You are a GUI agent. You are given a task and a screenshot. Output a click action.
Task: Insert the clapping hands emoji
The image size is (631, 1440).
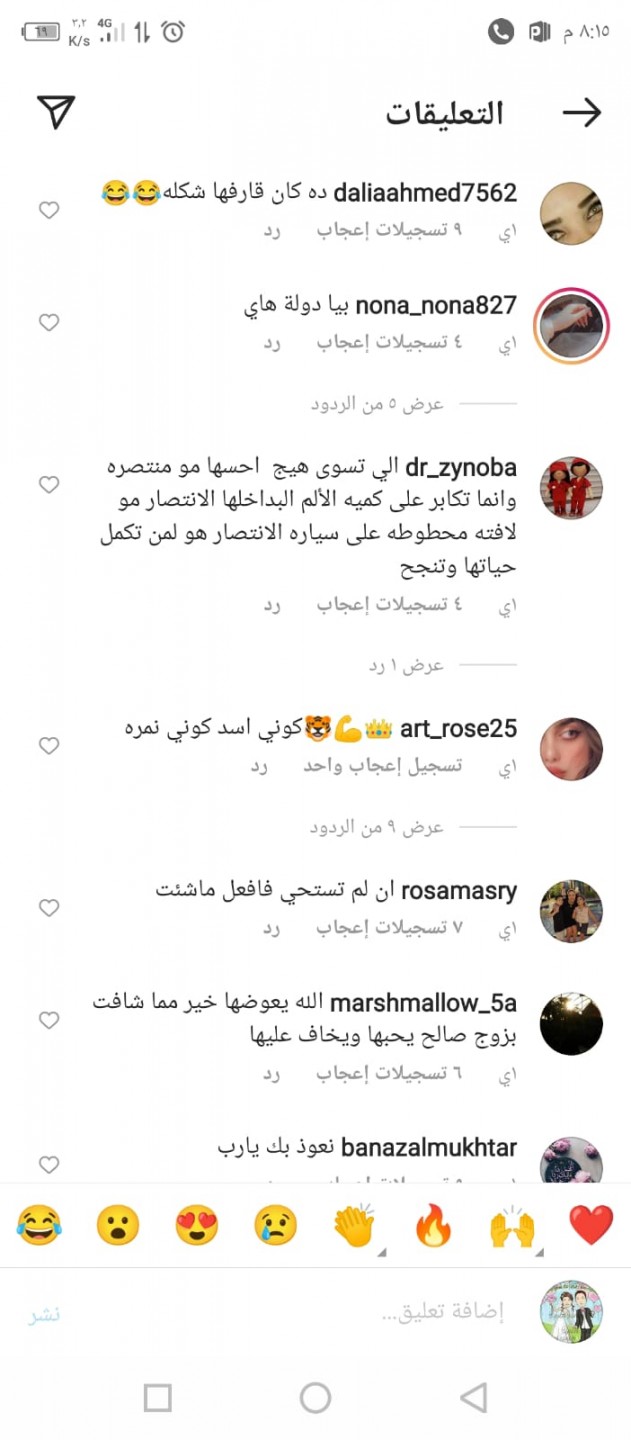354,1225
